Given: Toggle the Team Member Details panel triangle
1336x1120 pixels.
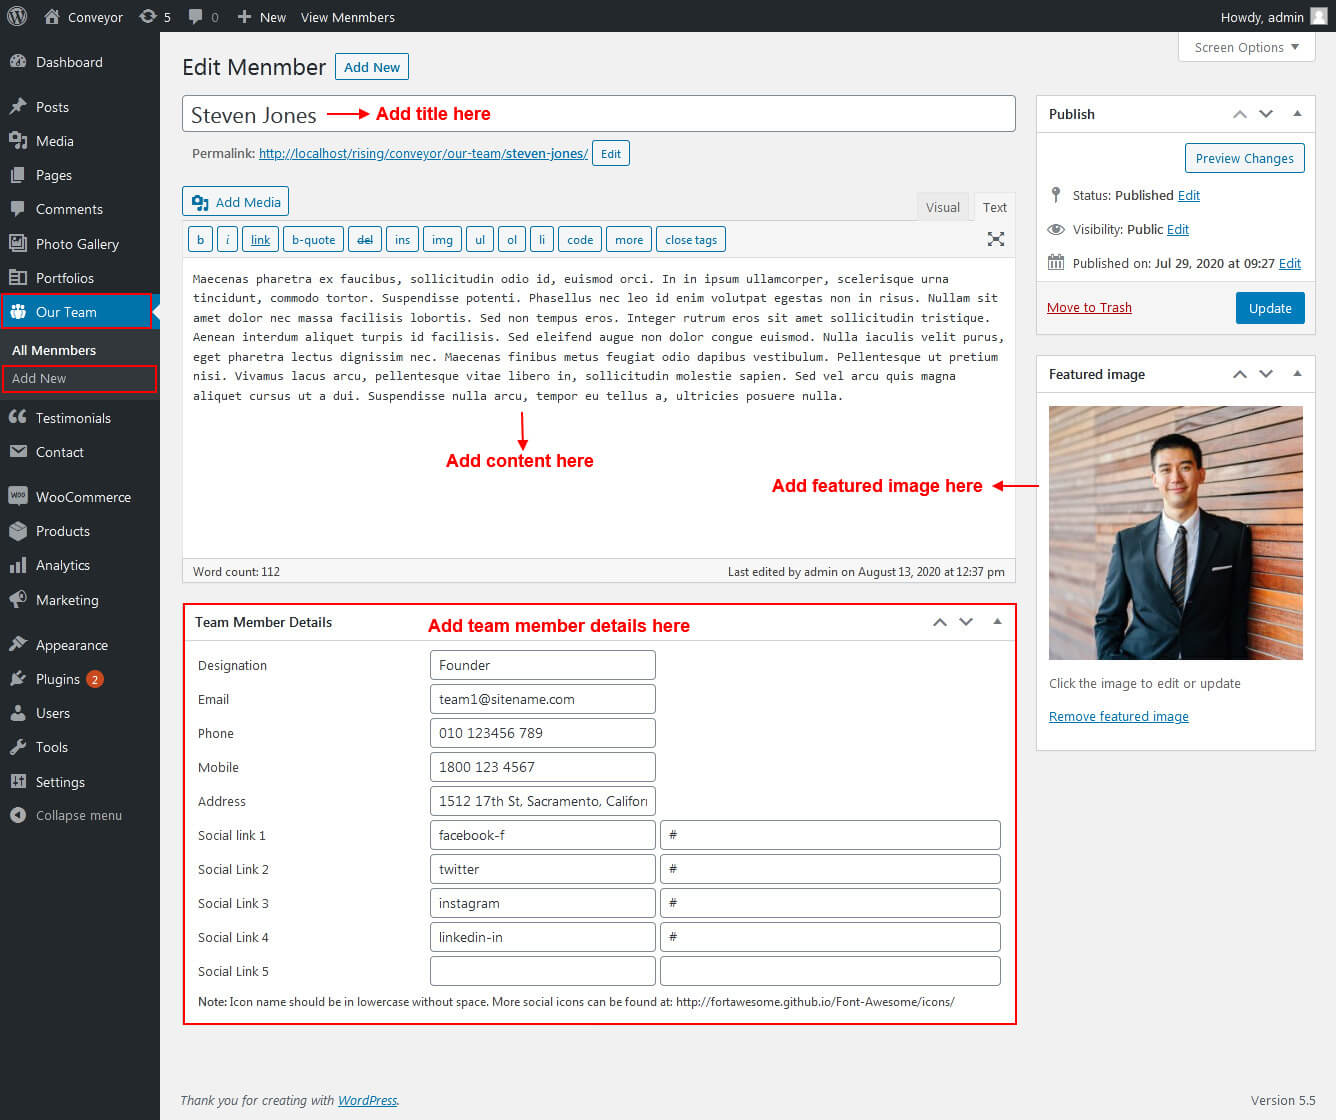Looking at the screenshot, I should click(x=997, y=622).
